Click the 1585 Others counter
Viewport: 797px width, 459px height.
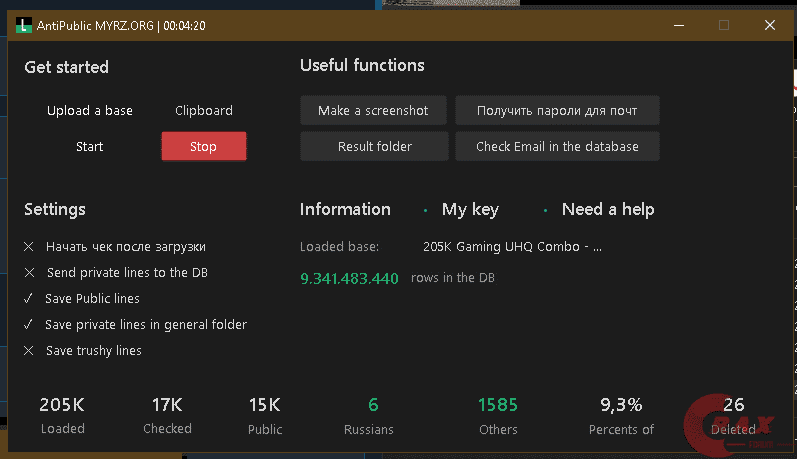(498, 416)
